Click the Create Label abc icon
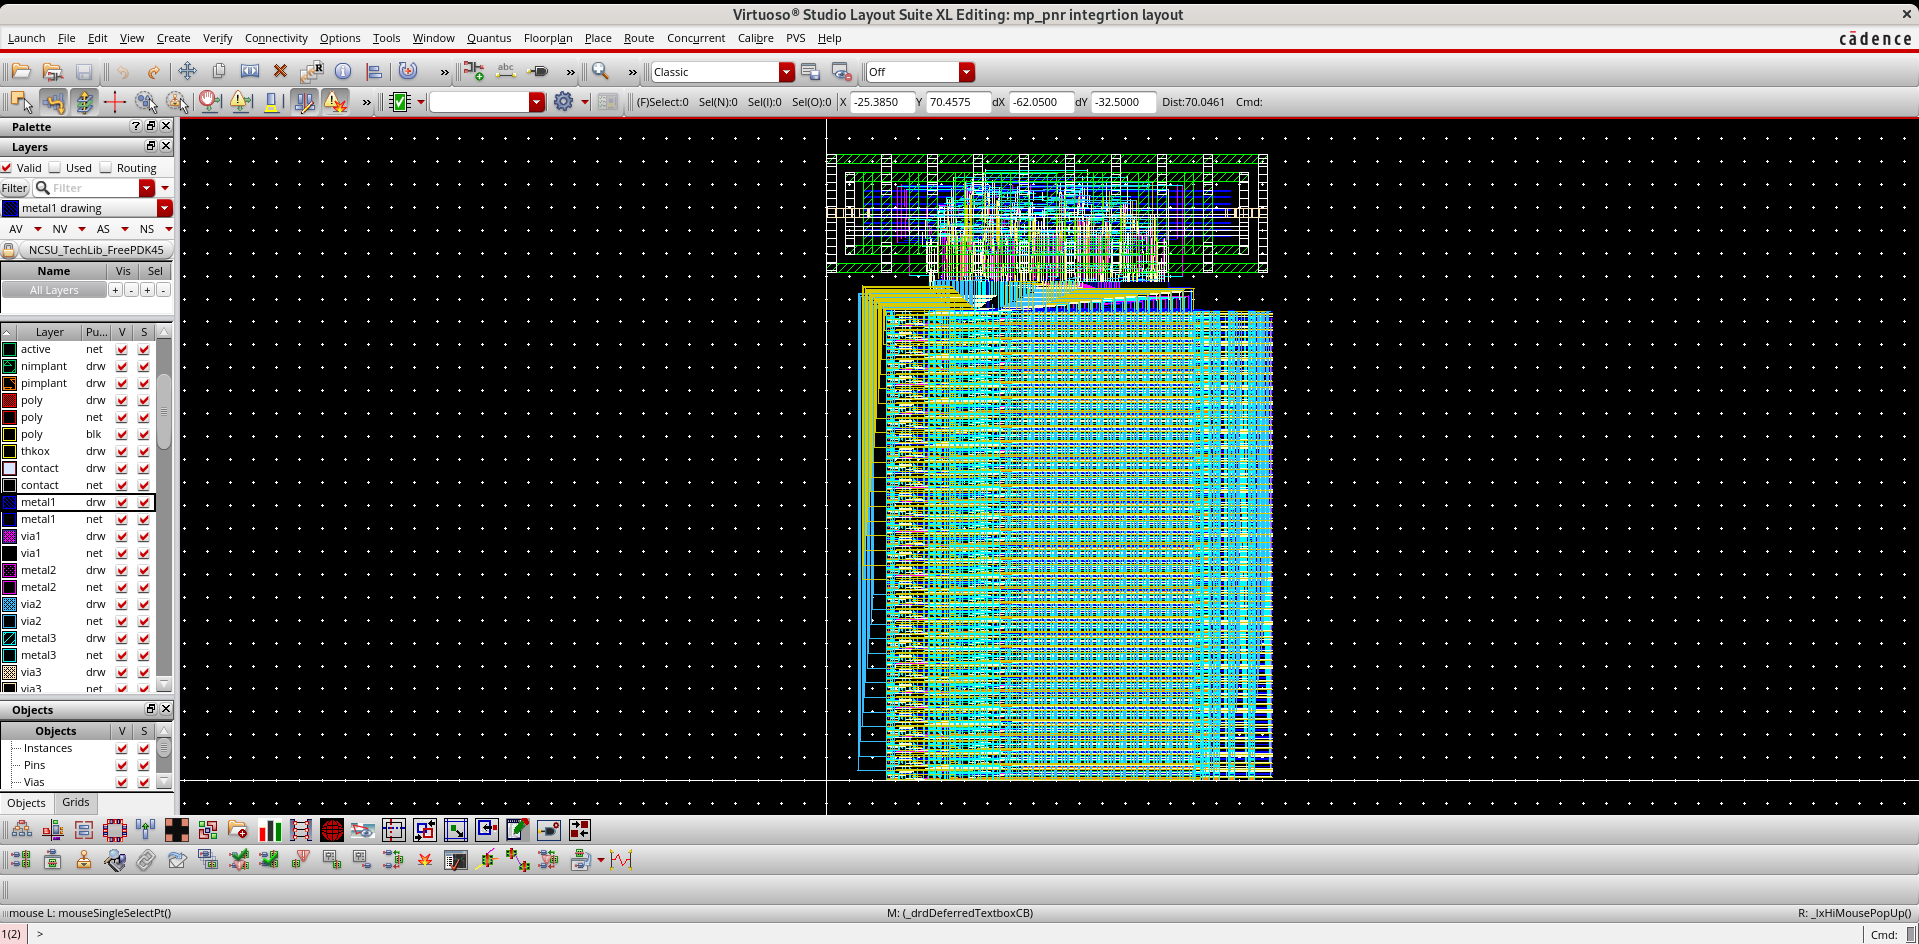The image size is (1919, 944). pyautogui.click(x=506, y=72)
